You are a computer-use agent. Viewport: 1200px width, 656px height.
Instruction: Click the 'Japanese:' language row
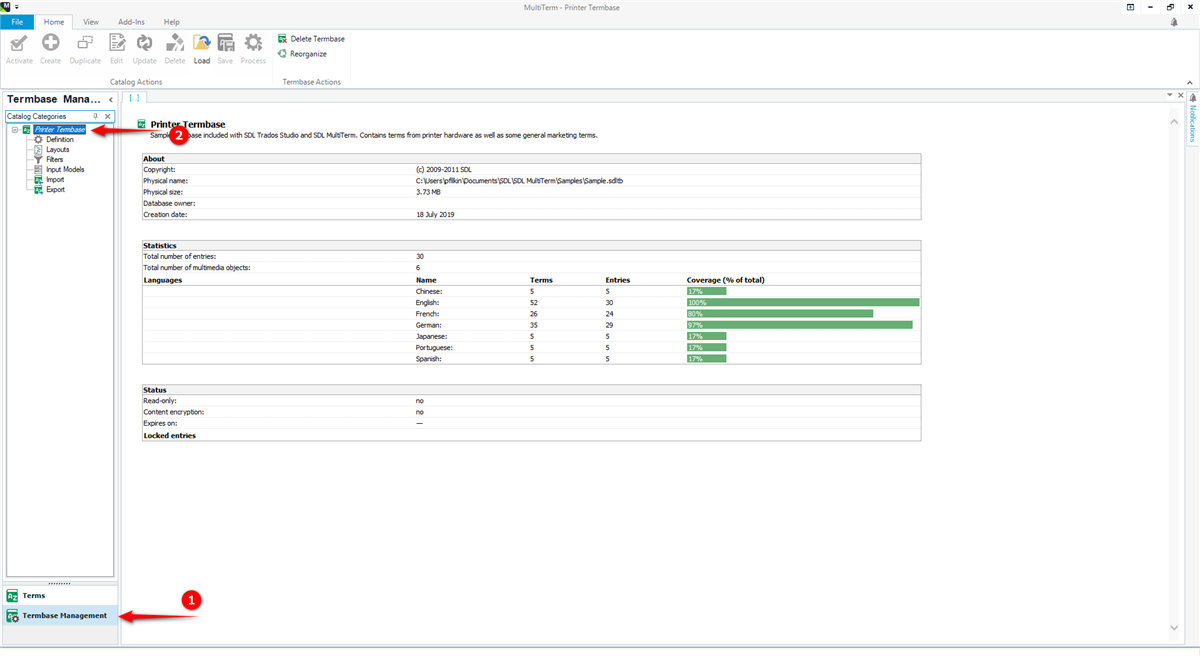pyautogui.click(x=531, y=336)
